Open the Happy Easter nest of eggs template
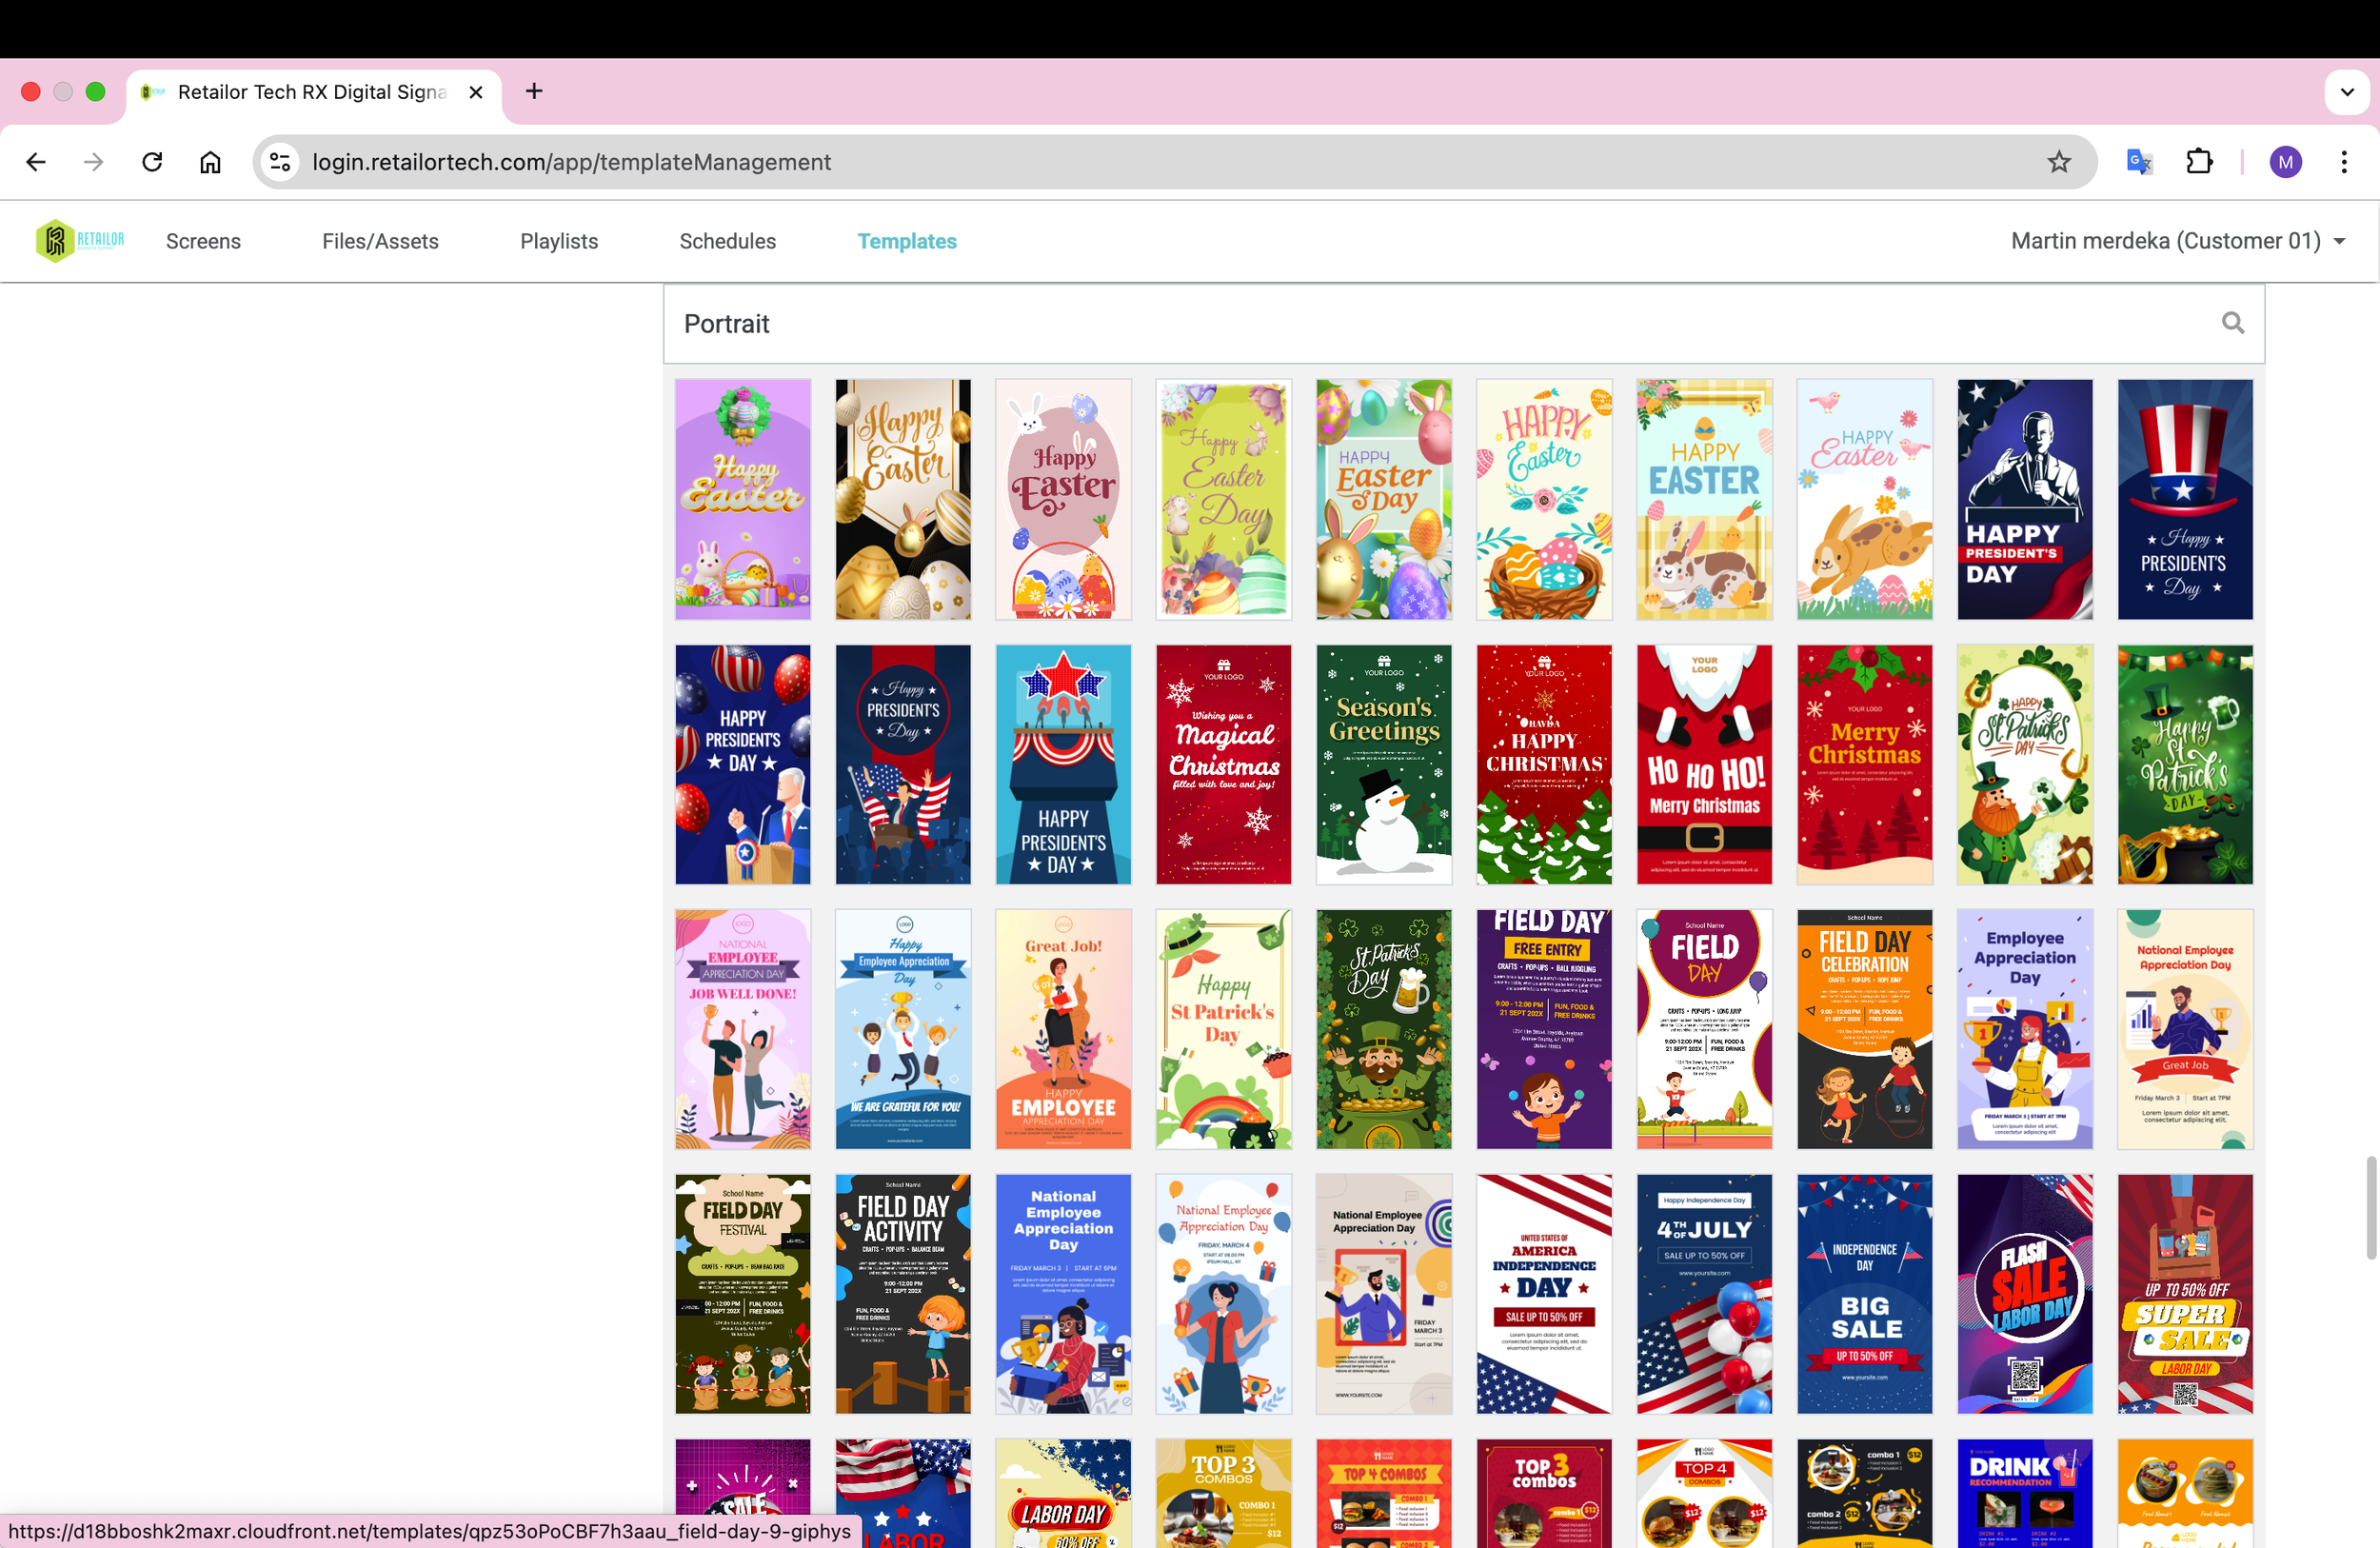2380x1548 pixels. [1544, 499]
